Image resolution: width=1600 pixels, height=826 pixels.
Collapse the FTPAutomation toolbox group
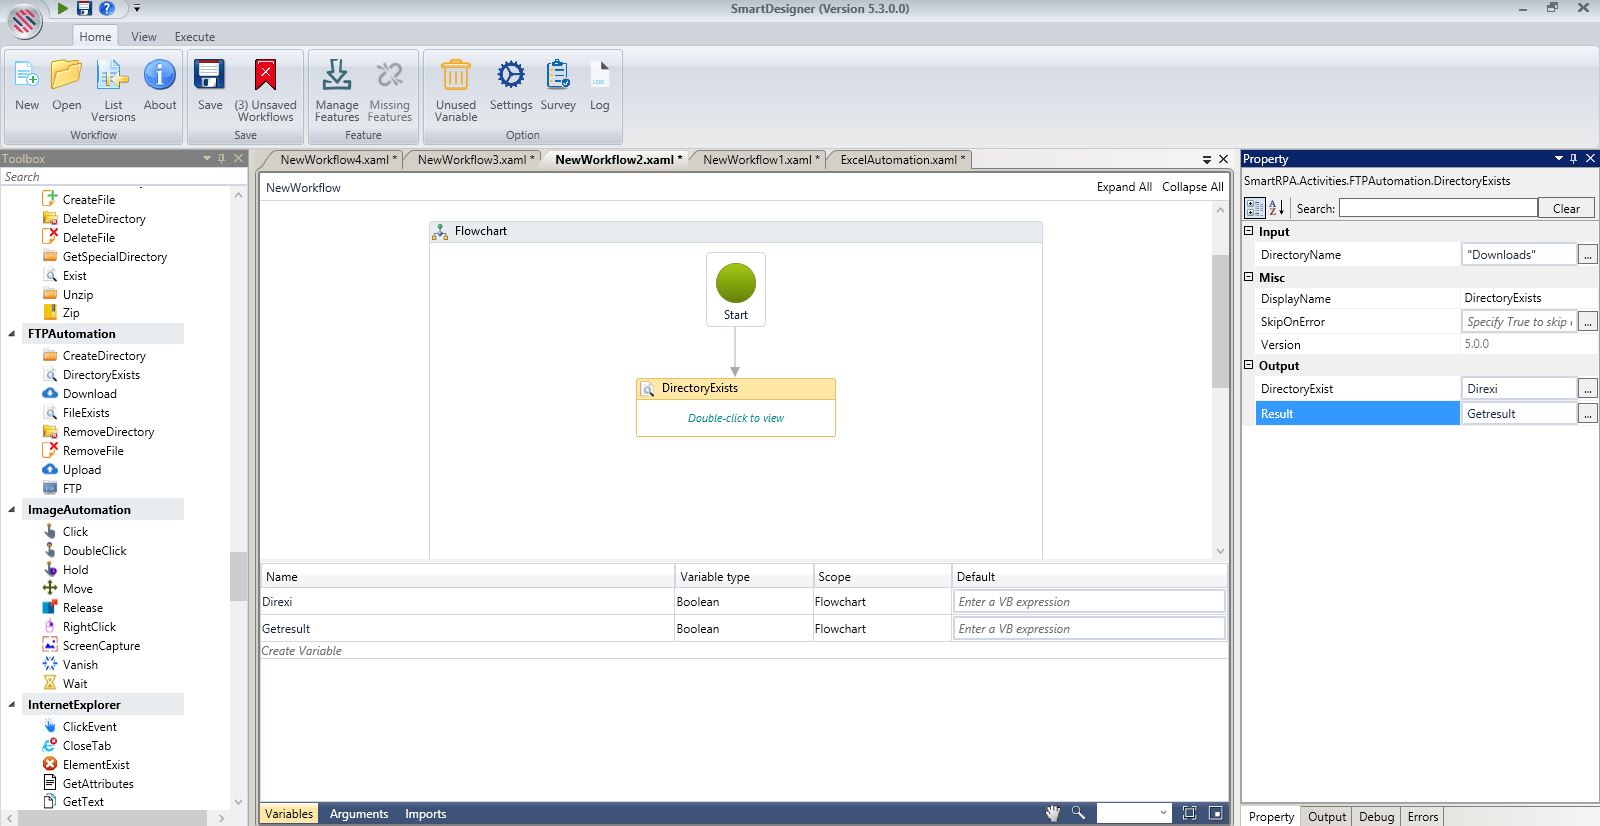click(x=12, y=334)
